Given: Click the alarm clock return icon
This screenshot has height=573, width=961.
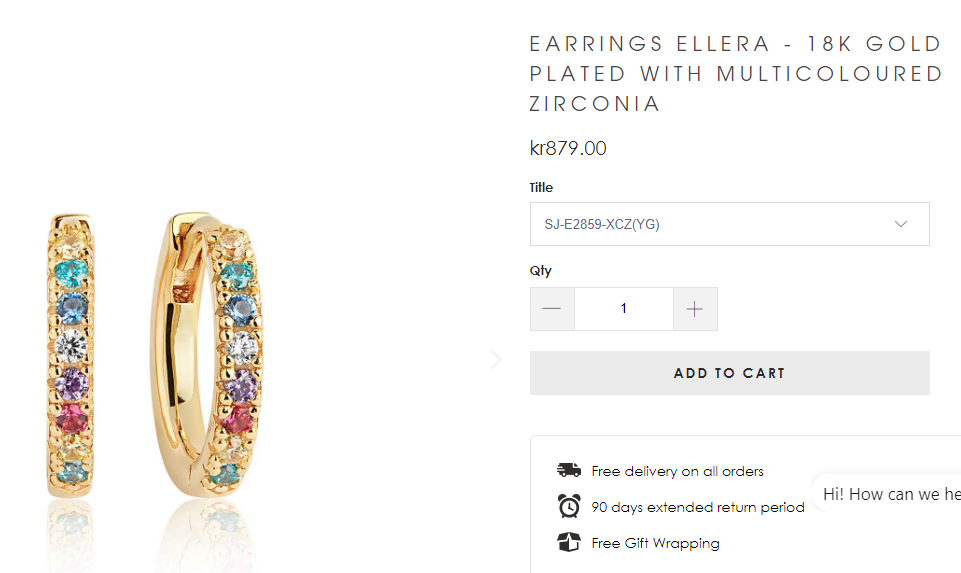Looking at the screenshot, I should (569, 506).
